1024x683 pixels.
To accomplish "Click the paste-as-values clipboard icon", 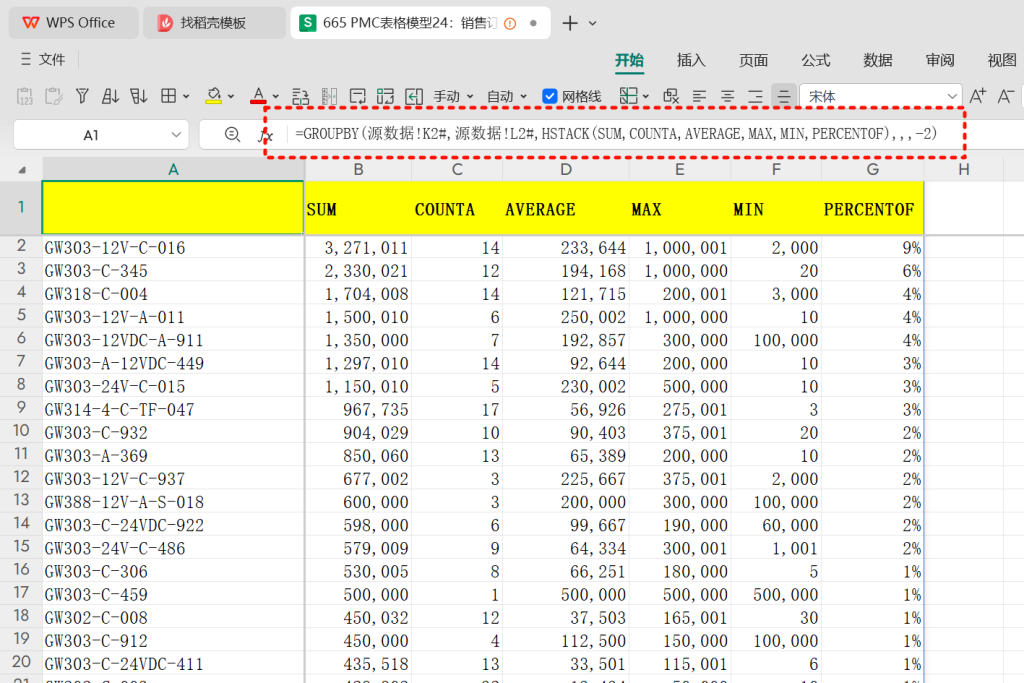I will pyautogui.click(x=25, y=97).
